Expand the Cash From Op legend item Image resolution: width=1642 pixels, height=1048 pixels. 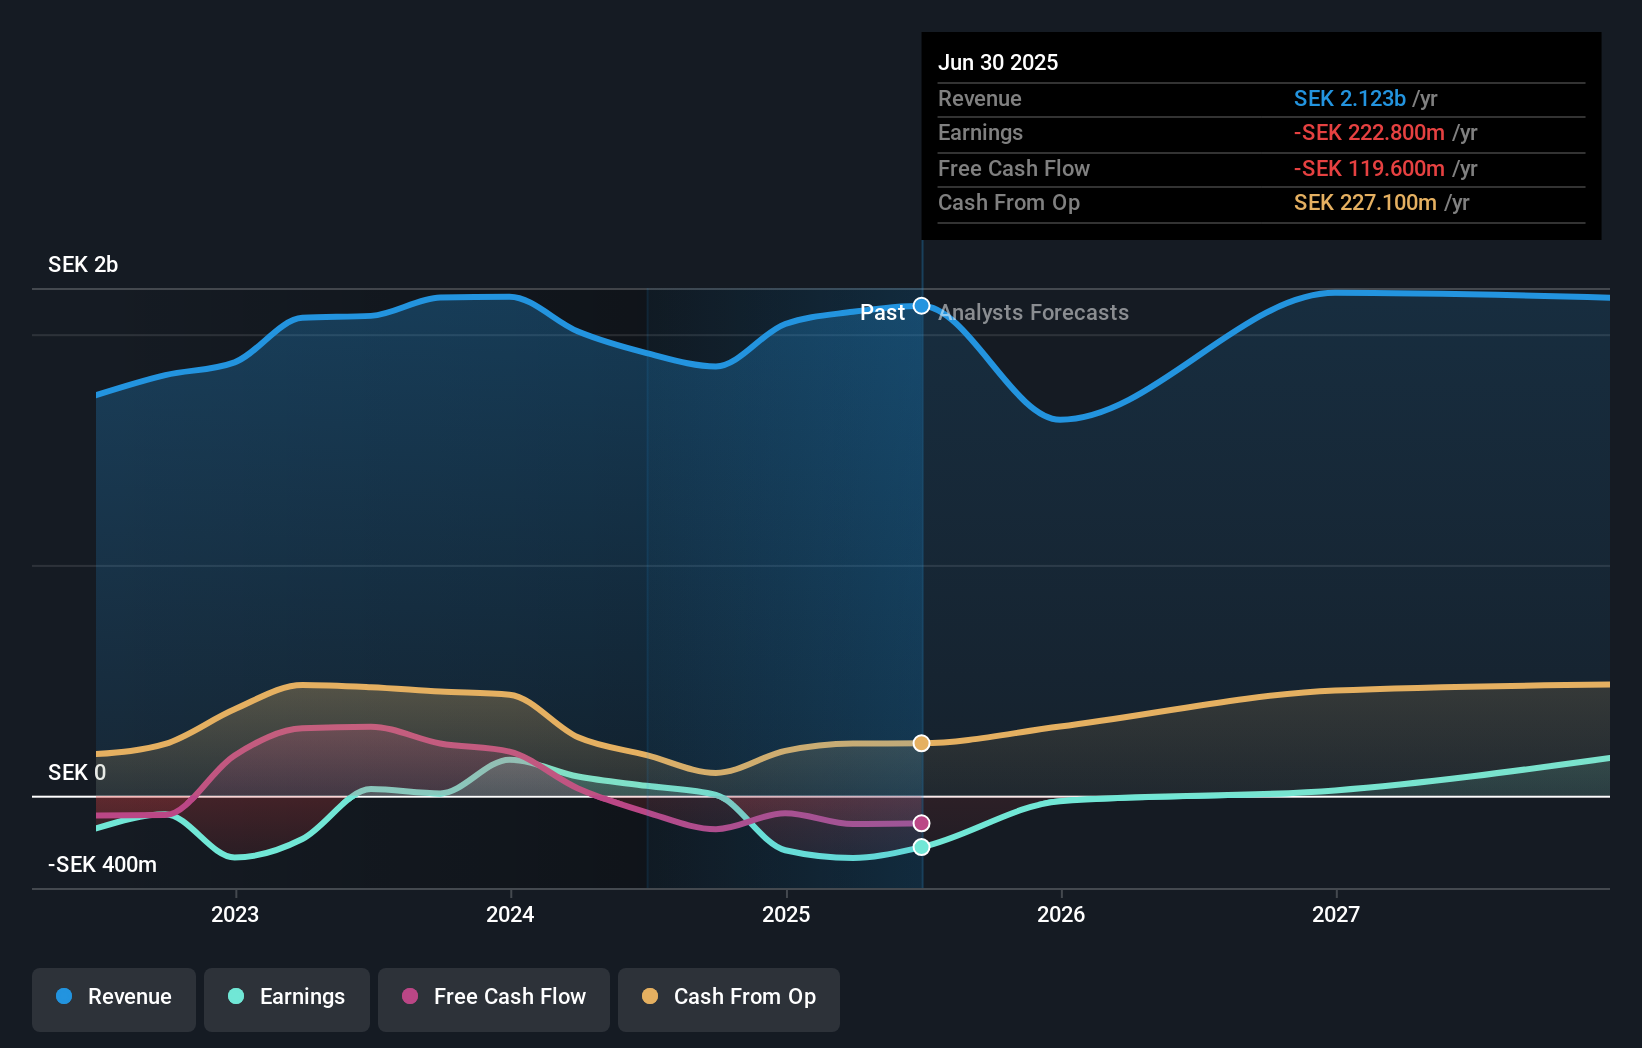click(x=729, y=997)
